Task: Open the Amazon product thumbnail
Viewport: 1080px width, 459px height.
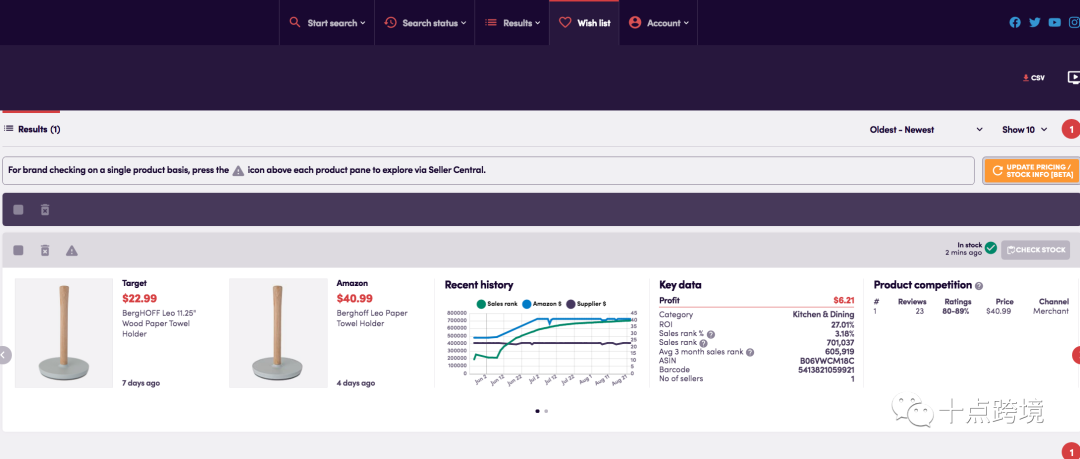Action: (278, 333)
